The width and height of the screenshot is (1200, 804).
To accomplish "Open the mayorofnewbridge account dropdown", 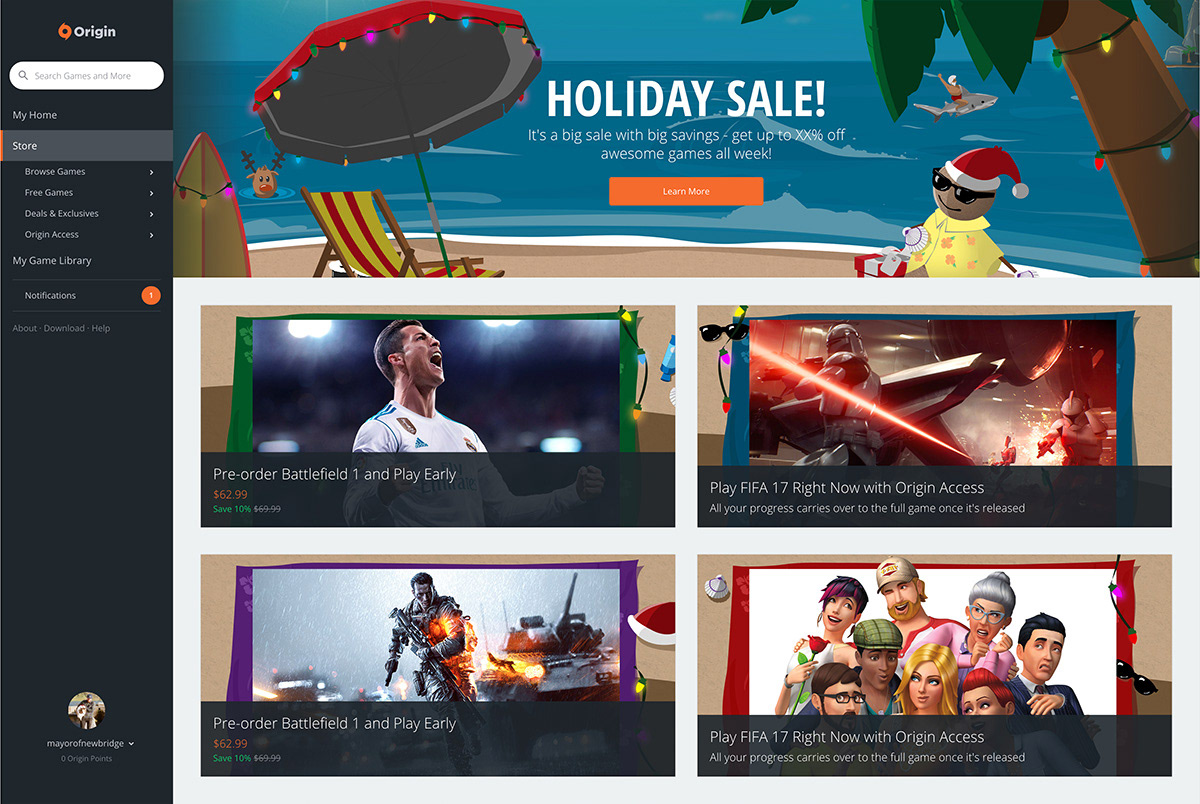I will [x=91, y=744].
